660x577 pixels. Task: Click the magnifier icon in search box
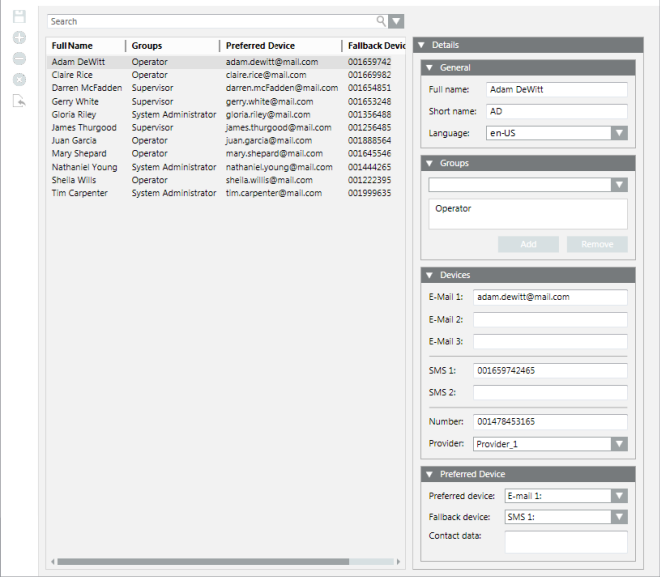[x=381, y=21]
